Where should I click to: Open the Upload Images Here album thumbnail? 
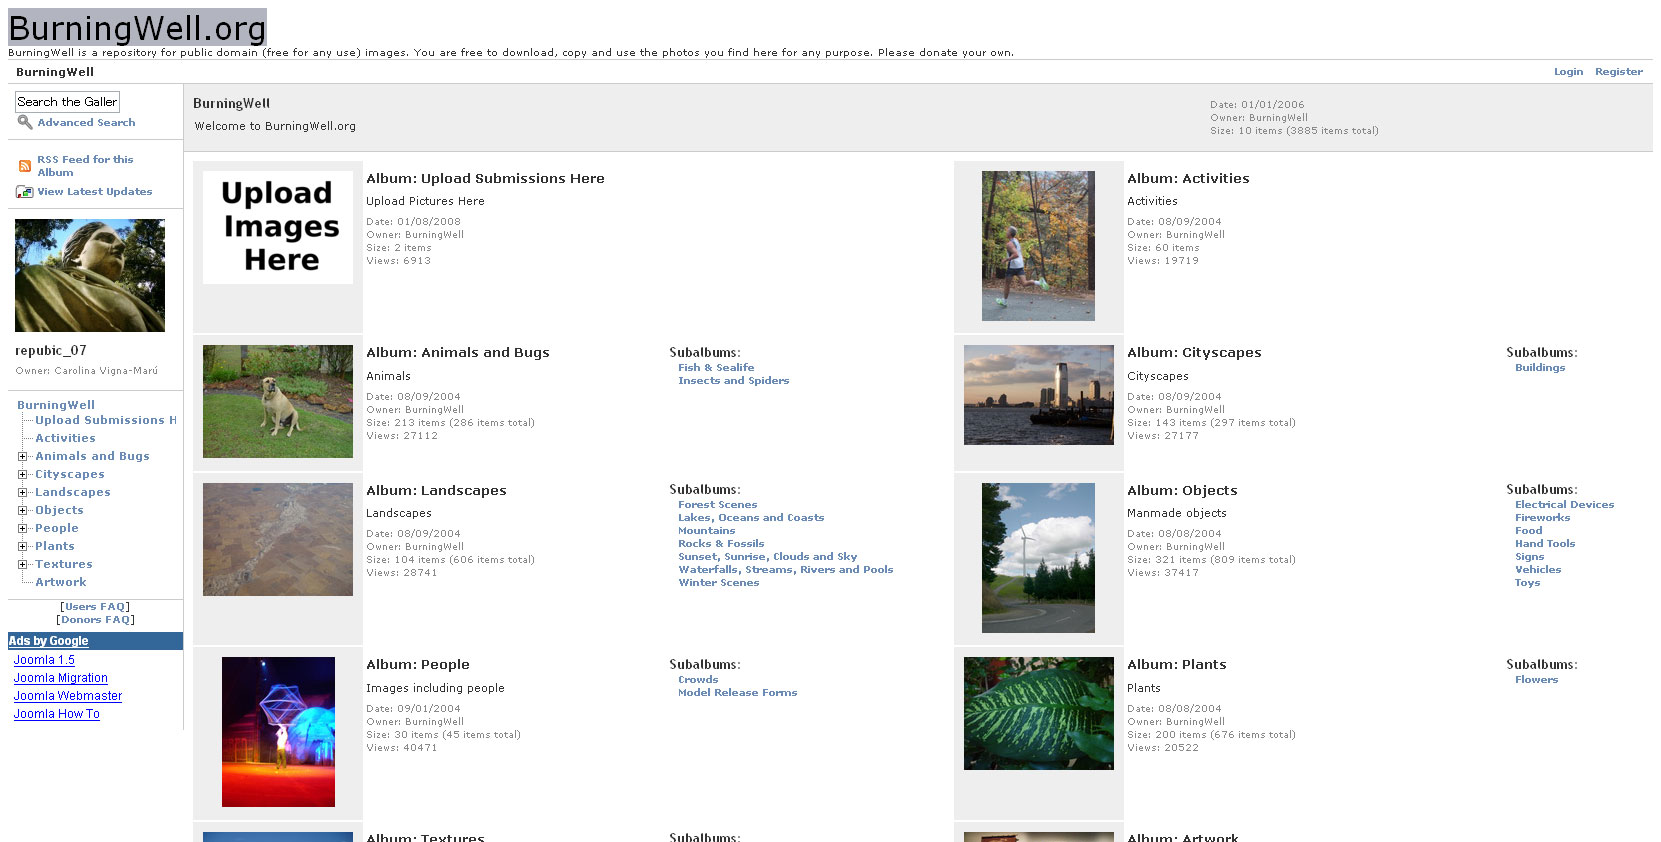pyautogui.click(x=277, y=227)
